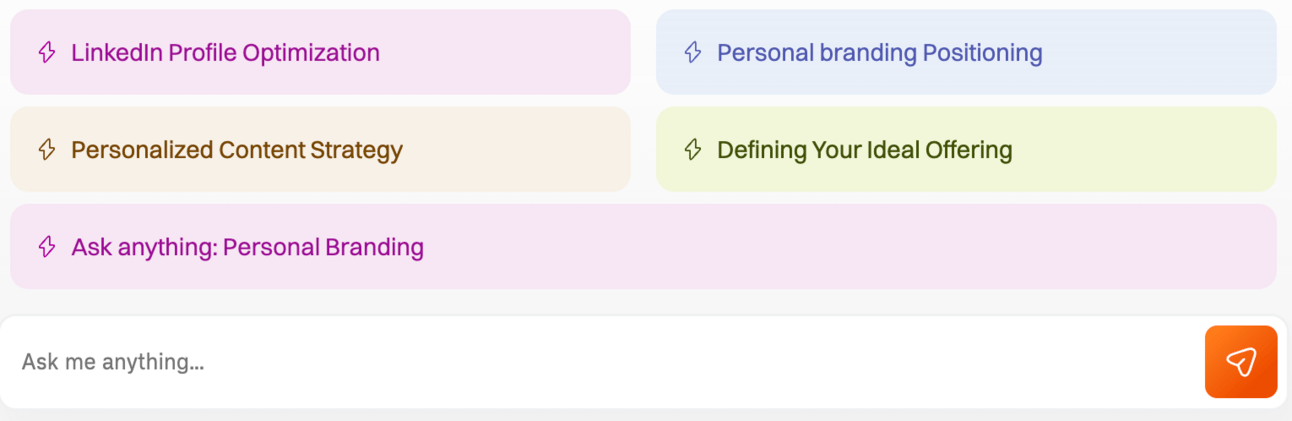Viewport: 1292px width, 421px height.
Task: Place cursor on the Ask me anything placeholder
Action: point(113,362)
